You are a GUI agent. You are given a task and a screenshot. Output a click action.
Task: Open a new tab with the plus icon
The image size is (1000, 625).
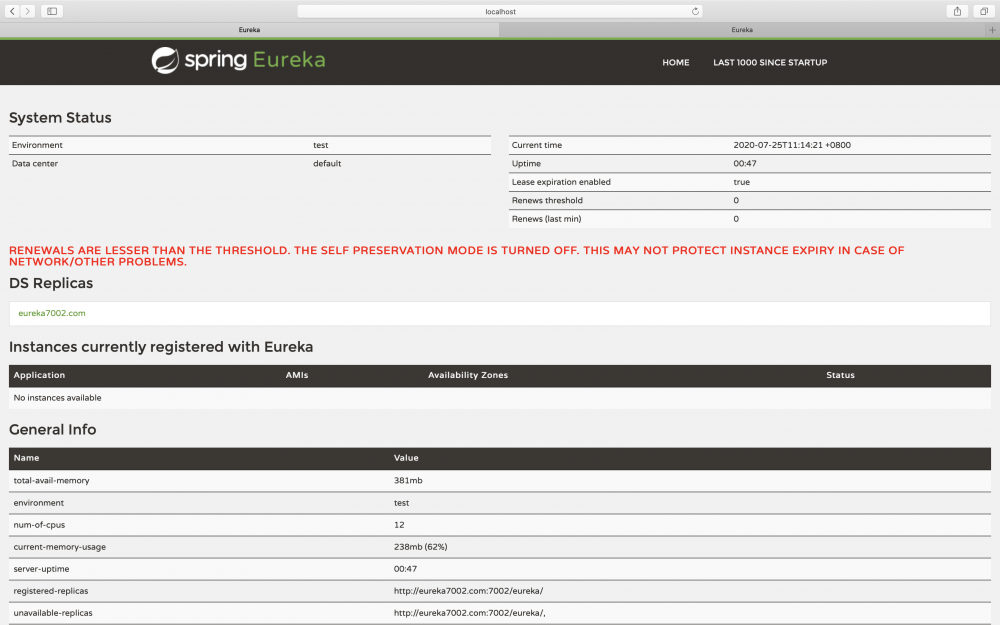tap(991, 30)
